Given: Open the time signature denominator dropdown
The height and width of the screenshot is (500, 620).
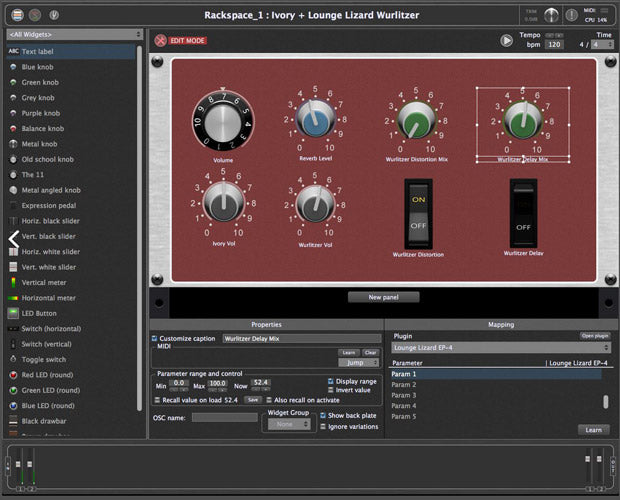Looking at the screenshot, I should click(603, 44).
